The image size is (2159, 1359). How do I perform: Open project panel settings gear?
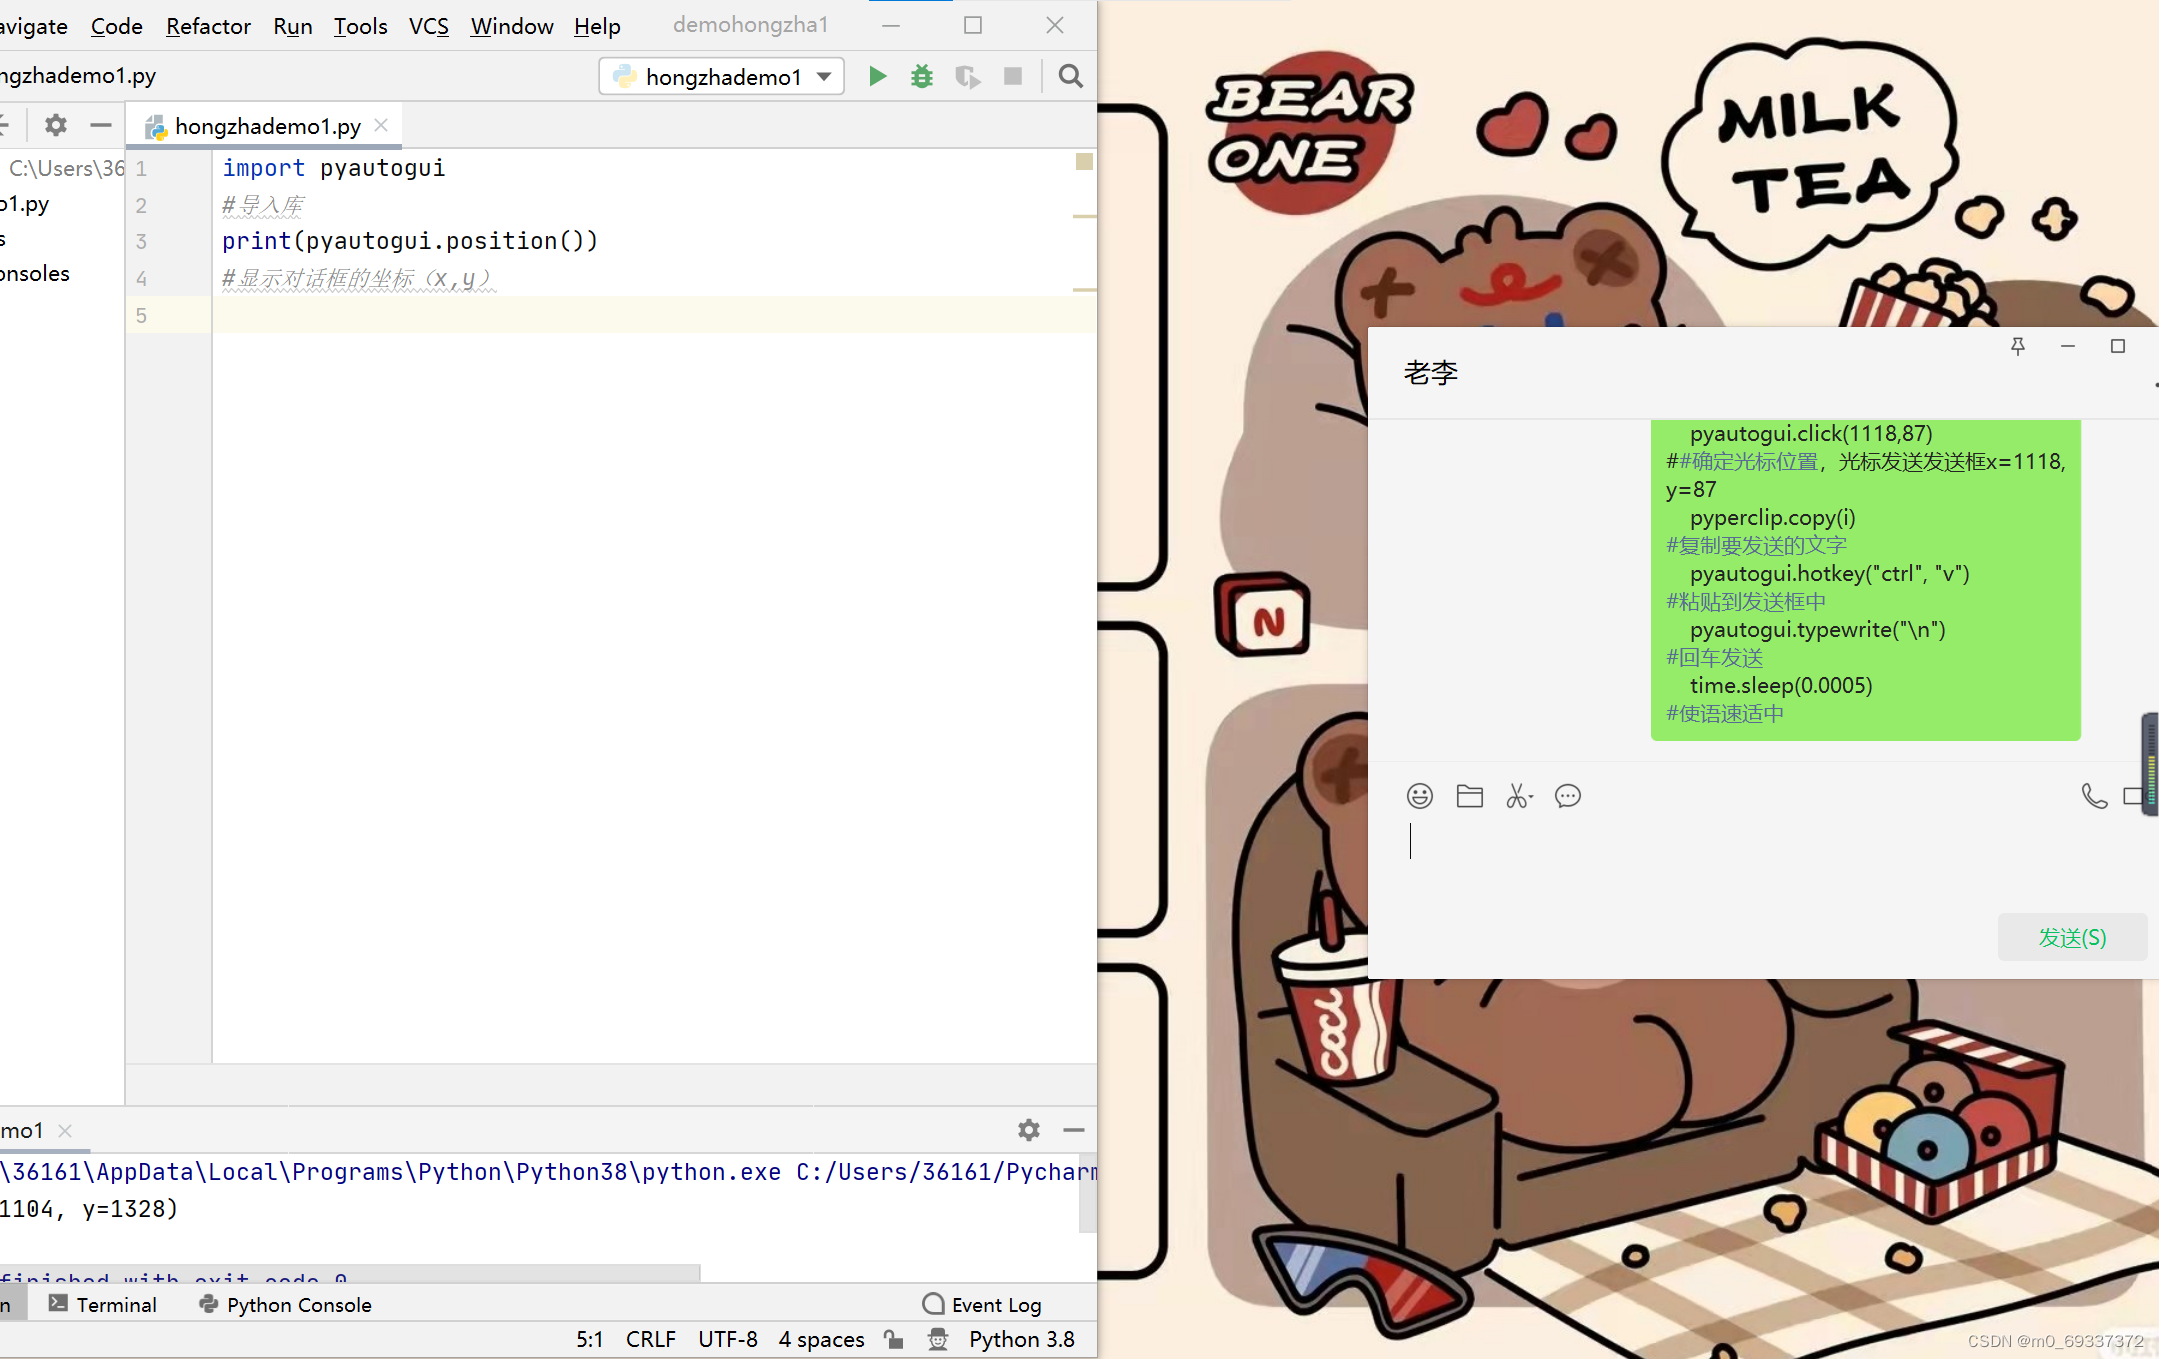(56, 125)
